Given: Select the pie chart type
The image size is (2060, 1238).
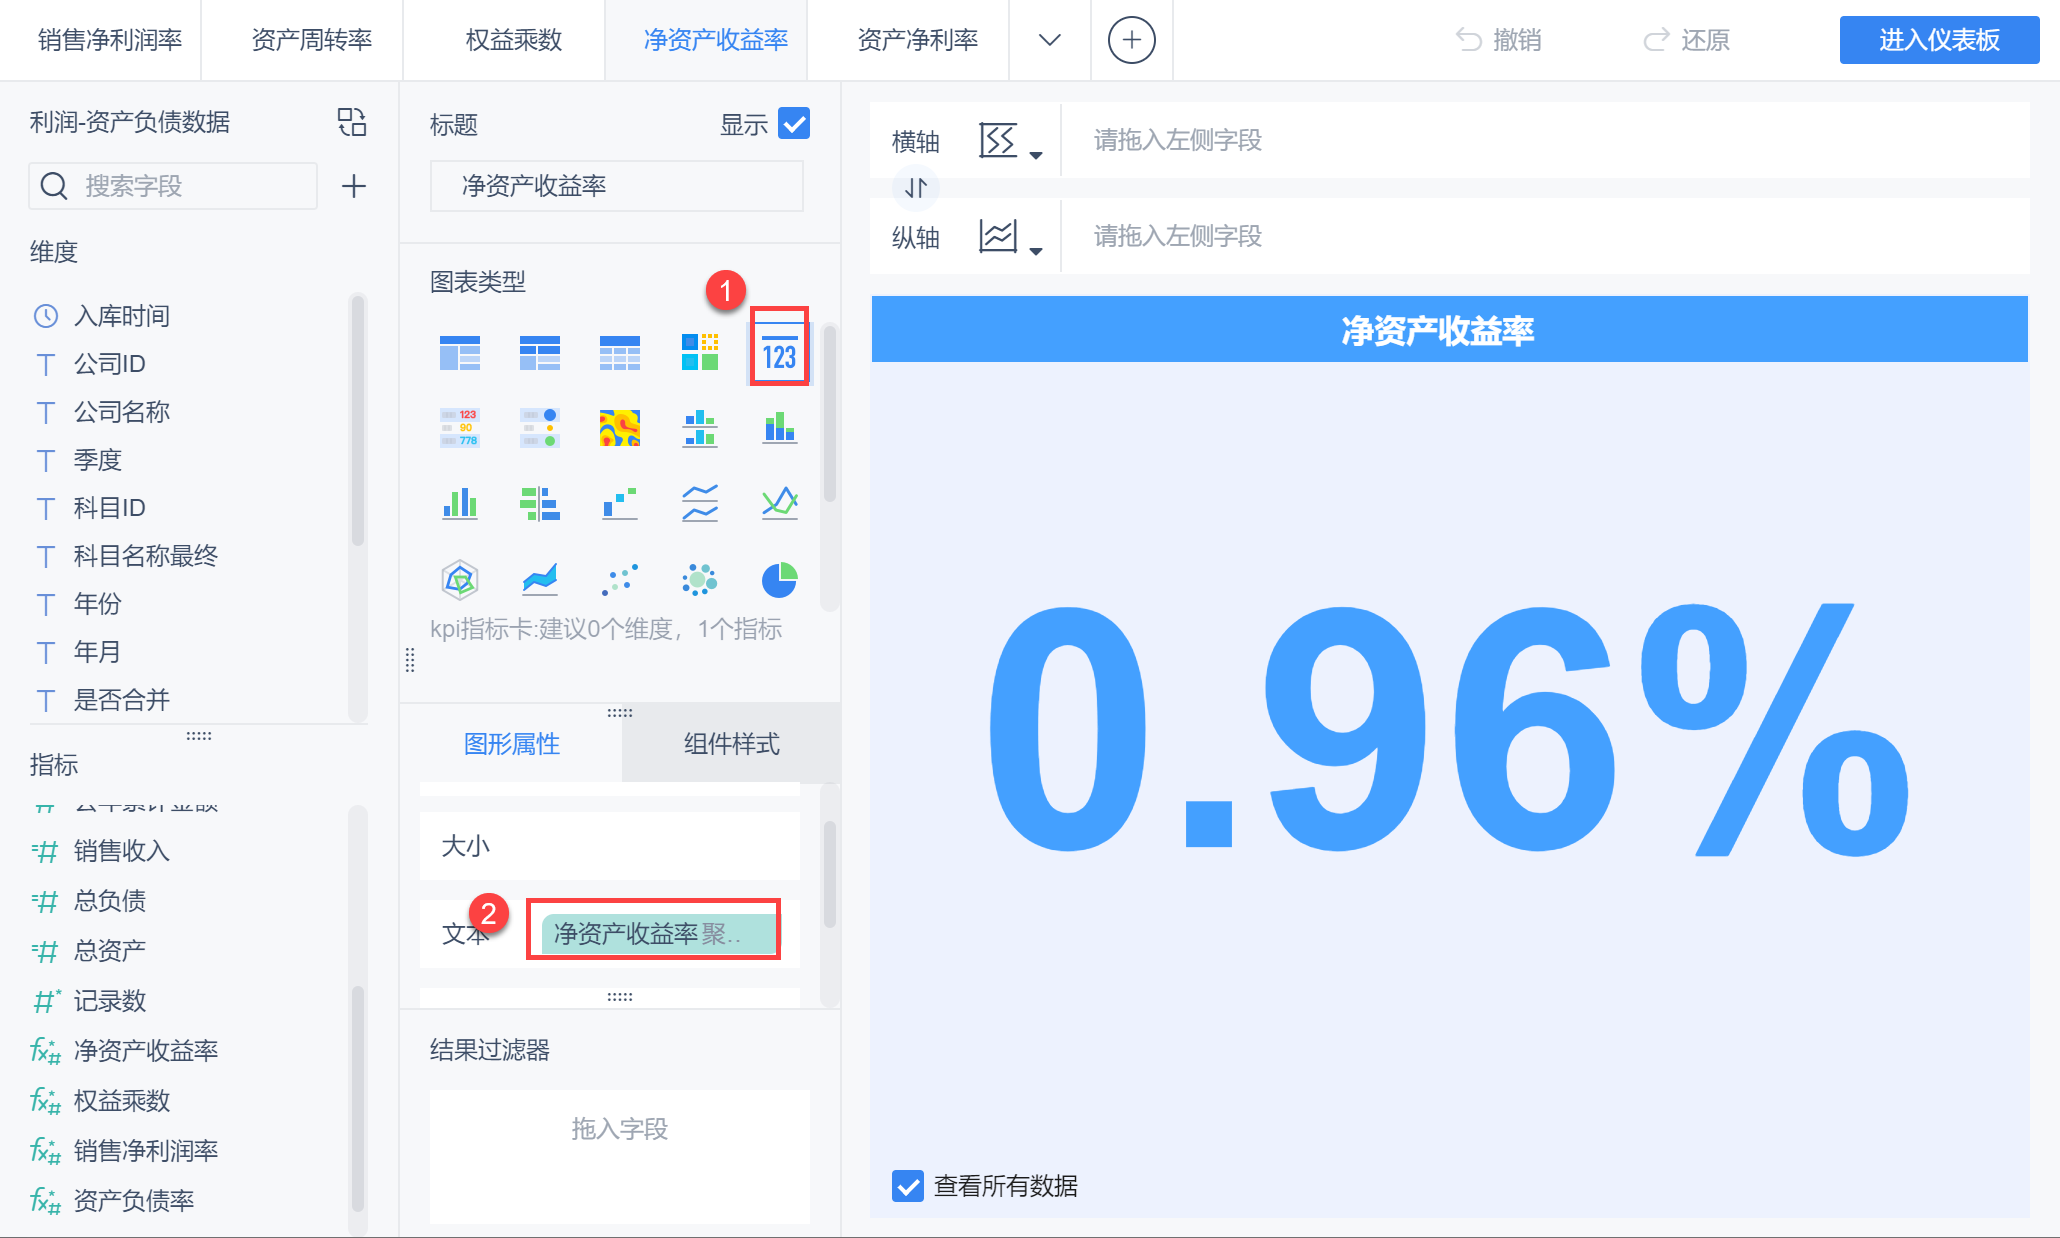Looking at the screenshot, I should click(x=779, y=578).
